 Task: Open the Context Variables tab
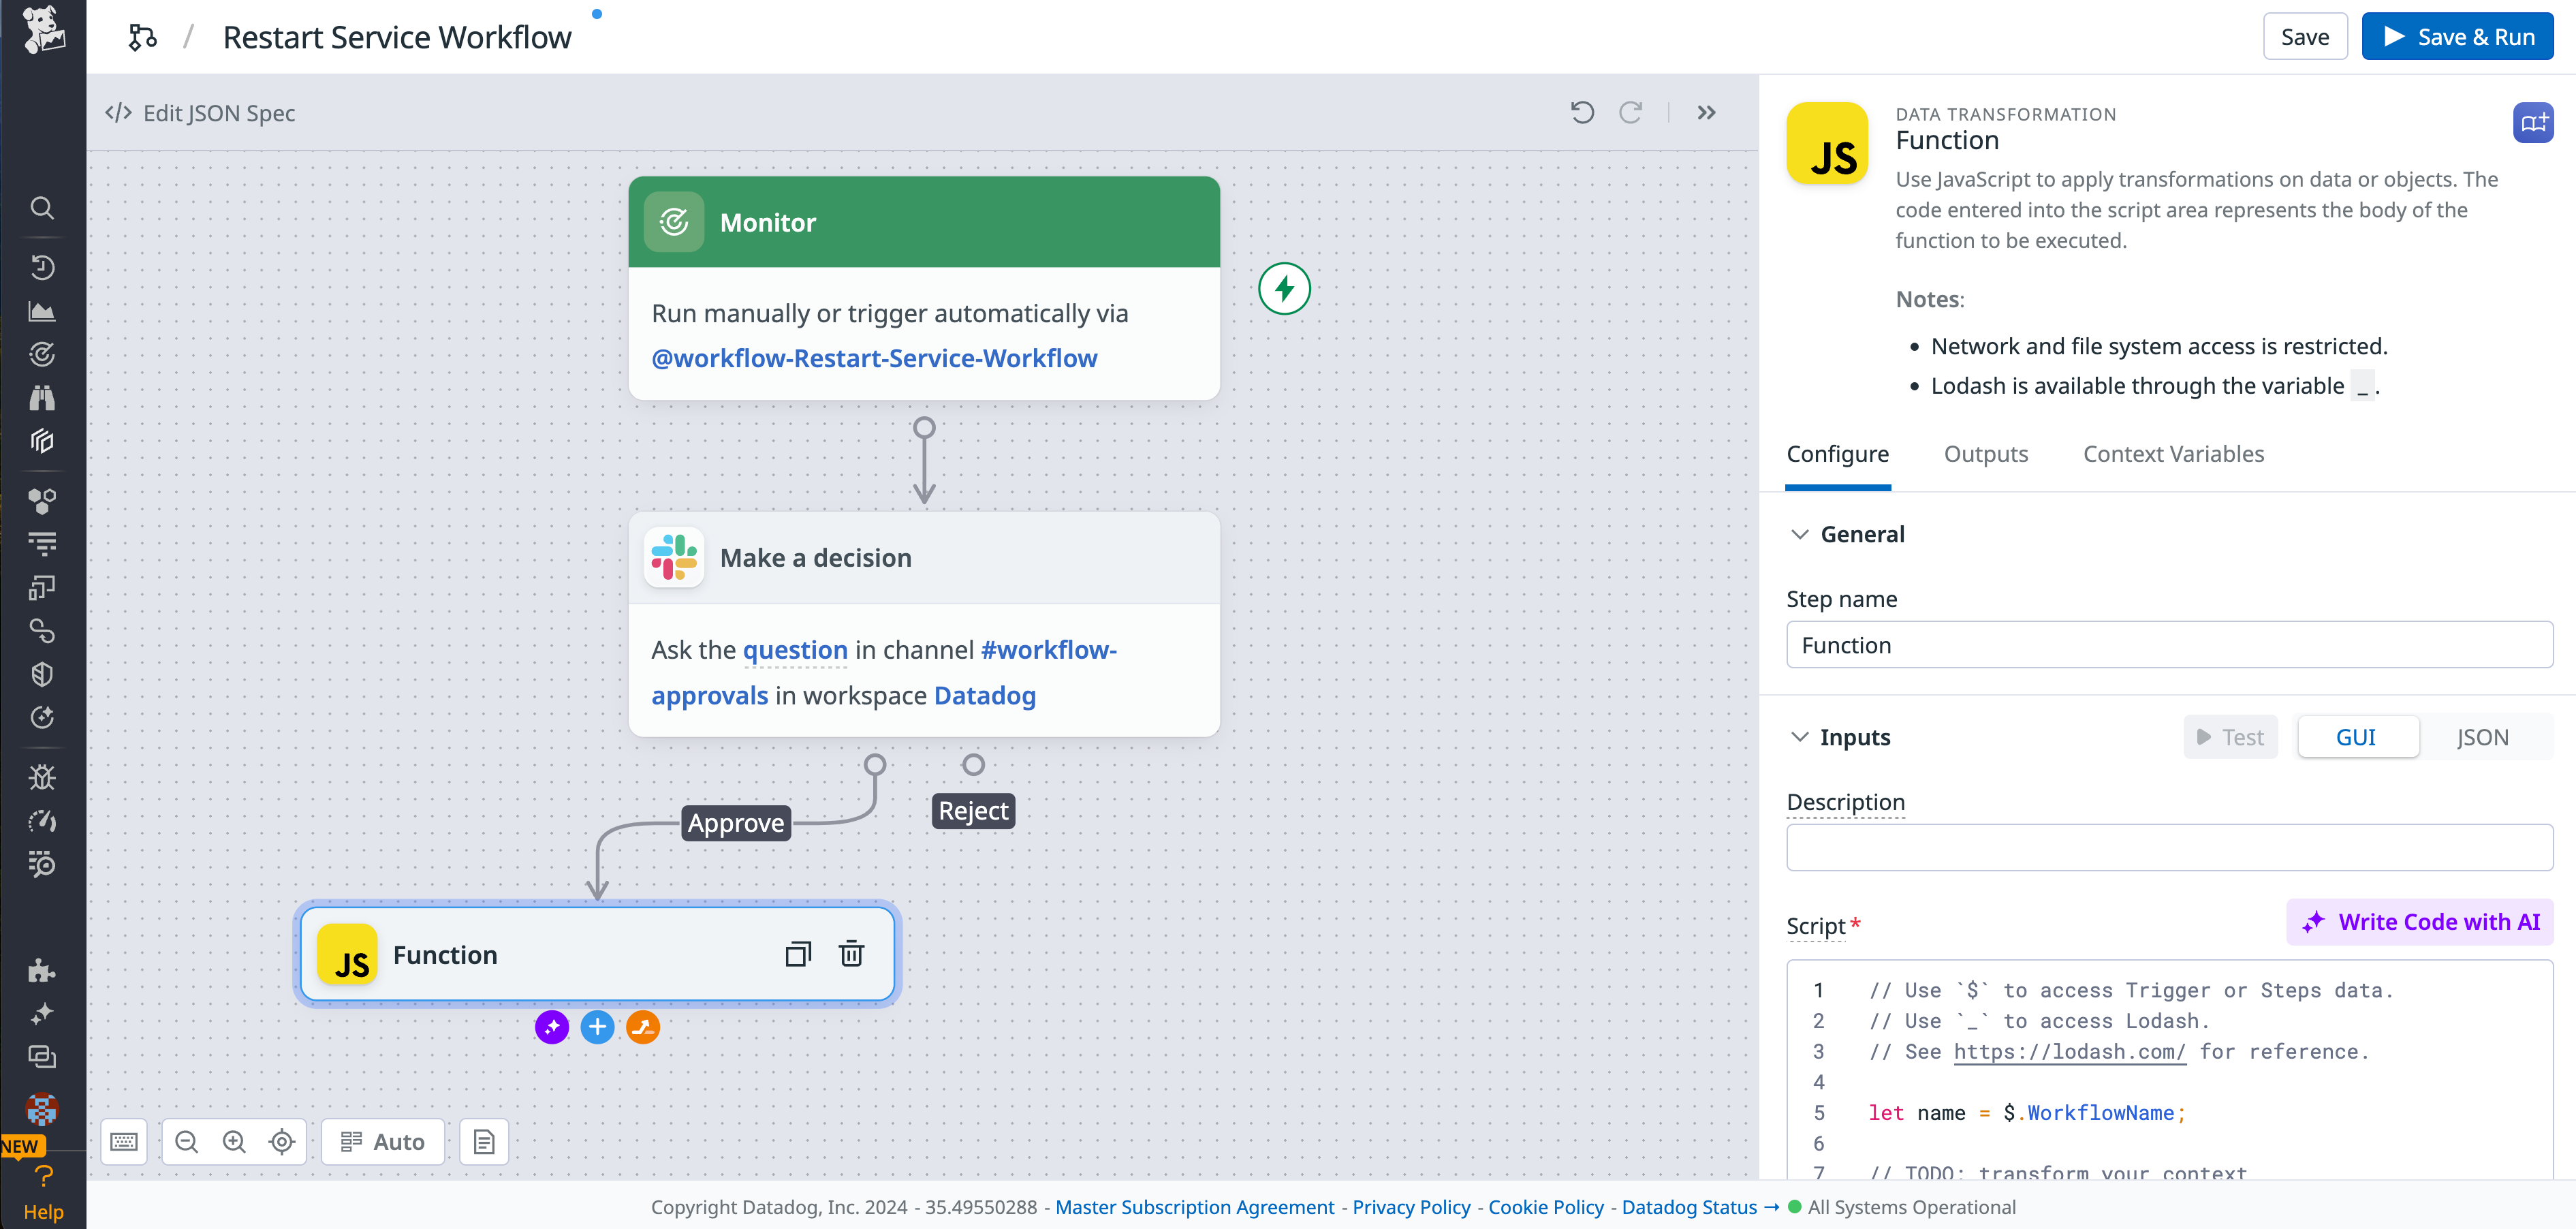point(2173,453)
